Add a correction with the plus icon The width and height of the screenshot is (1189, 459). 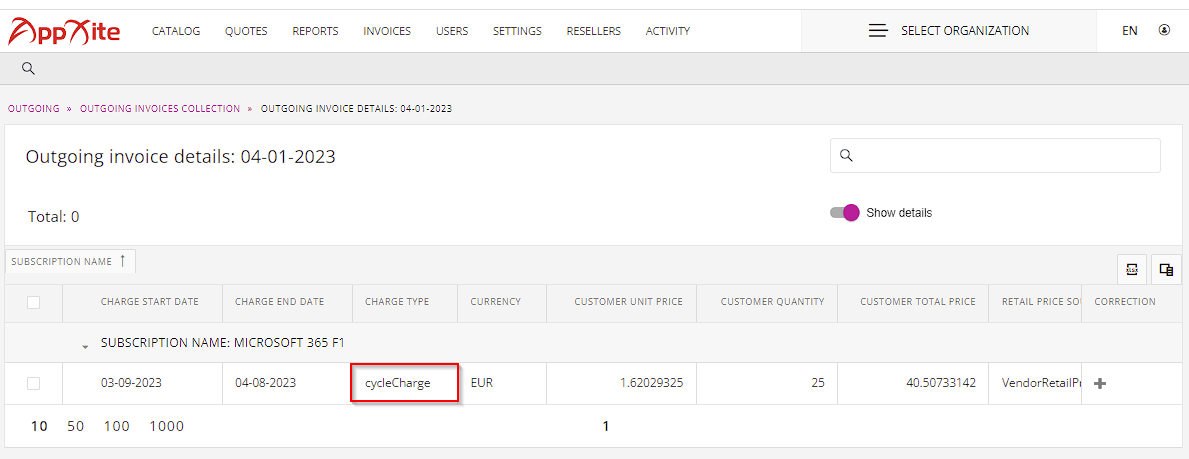[1100, 384]
